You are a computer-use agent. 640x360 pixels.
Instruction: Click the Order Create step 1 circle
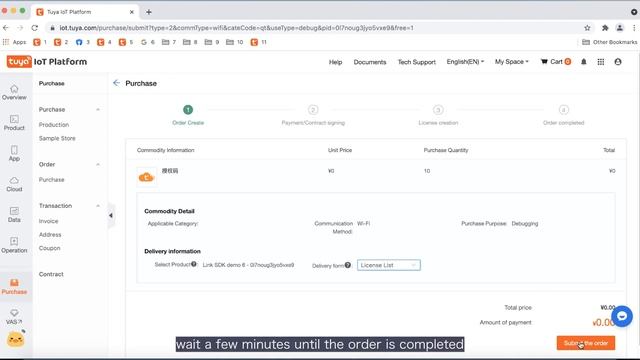click(188, 109)
